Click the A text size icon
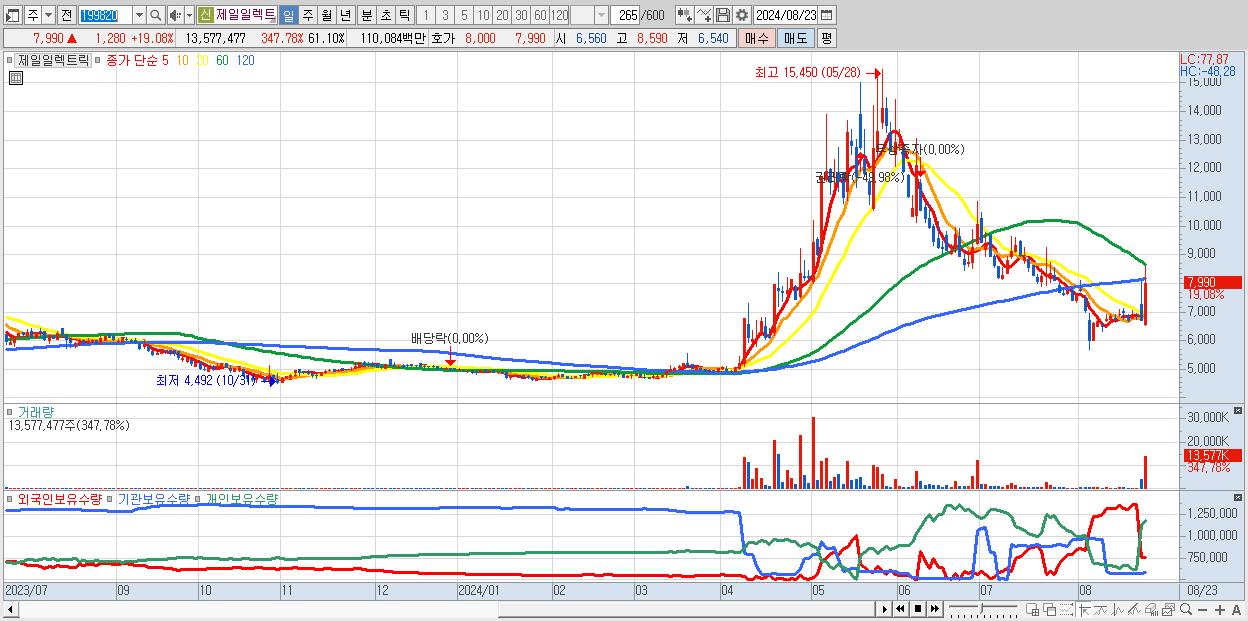Image resolution: width=1248 pixels, height=621 pixels. (1236, 610)
